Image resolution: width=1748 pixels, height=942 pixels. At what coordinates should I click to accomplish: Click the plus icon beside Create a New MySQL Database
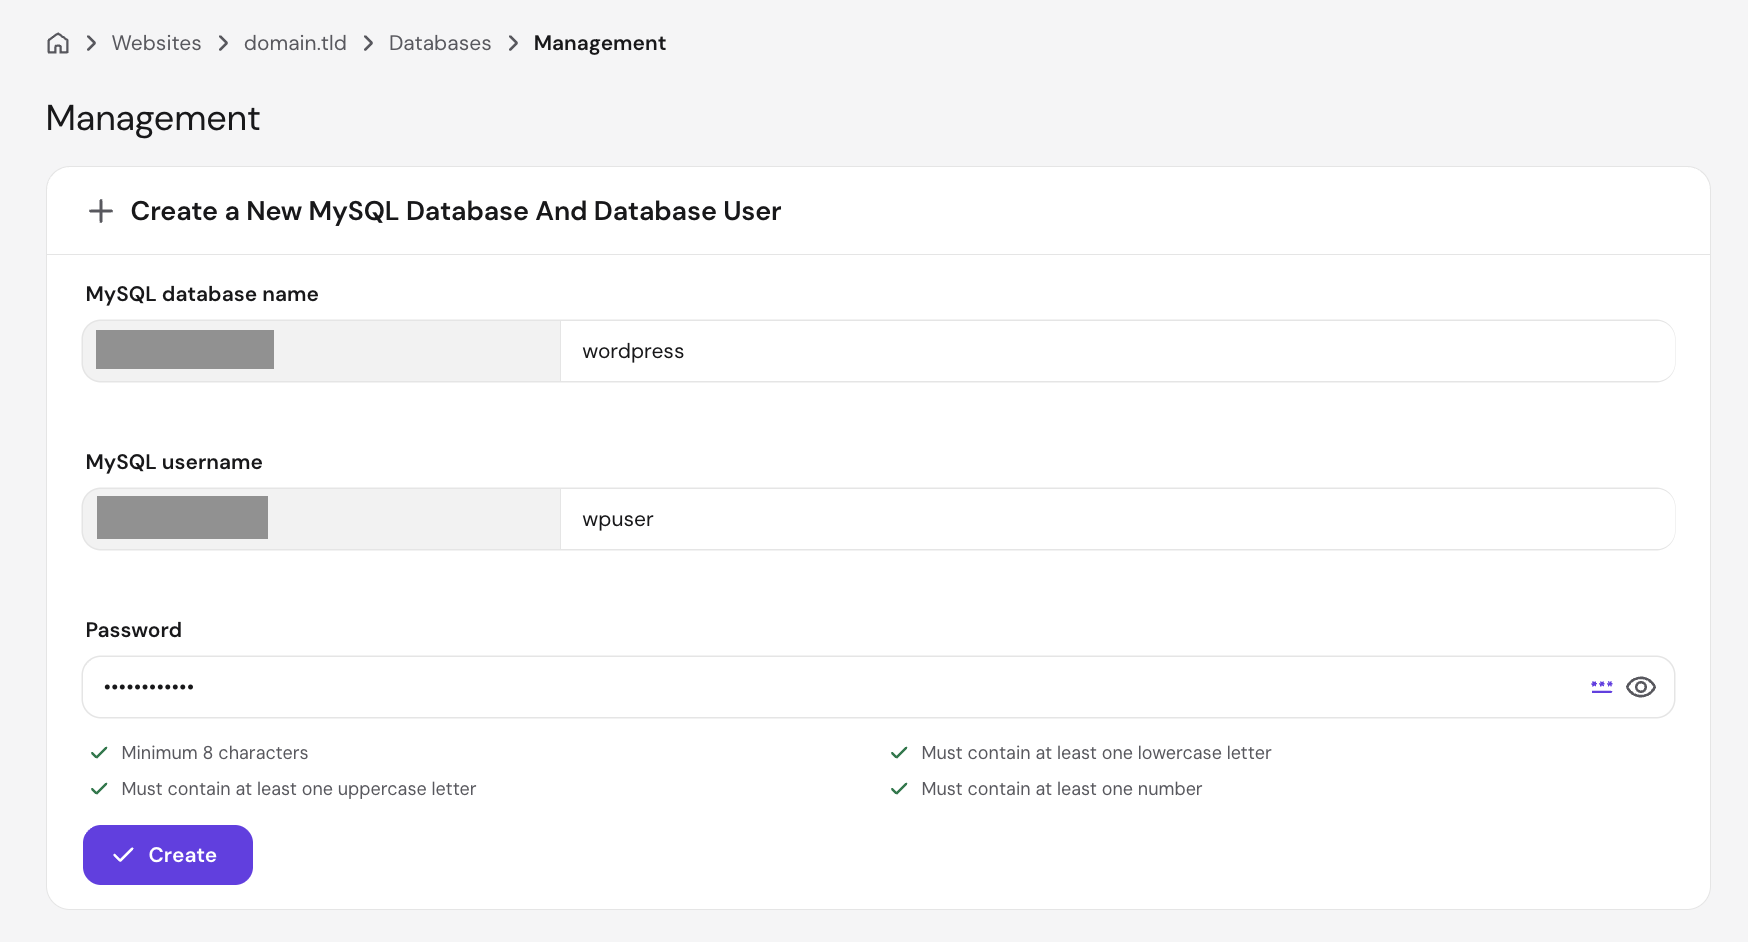tap(101, 211)
